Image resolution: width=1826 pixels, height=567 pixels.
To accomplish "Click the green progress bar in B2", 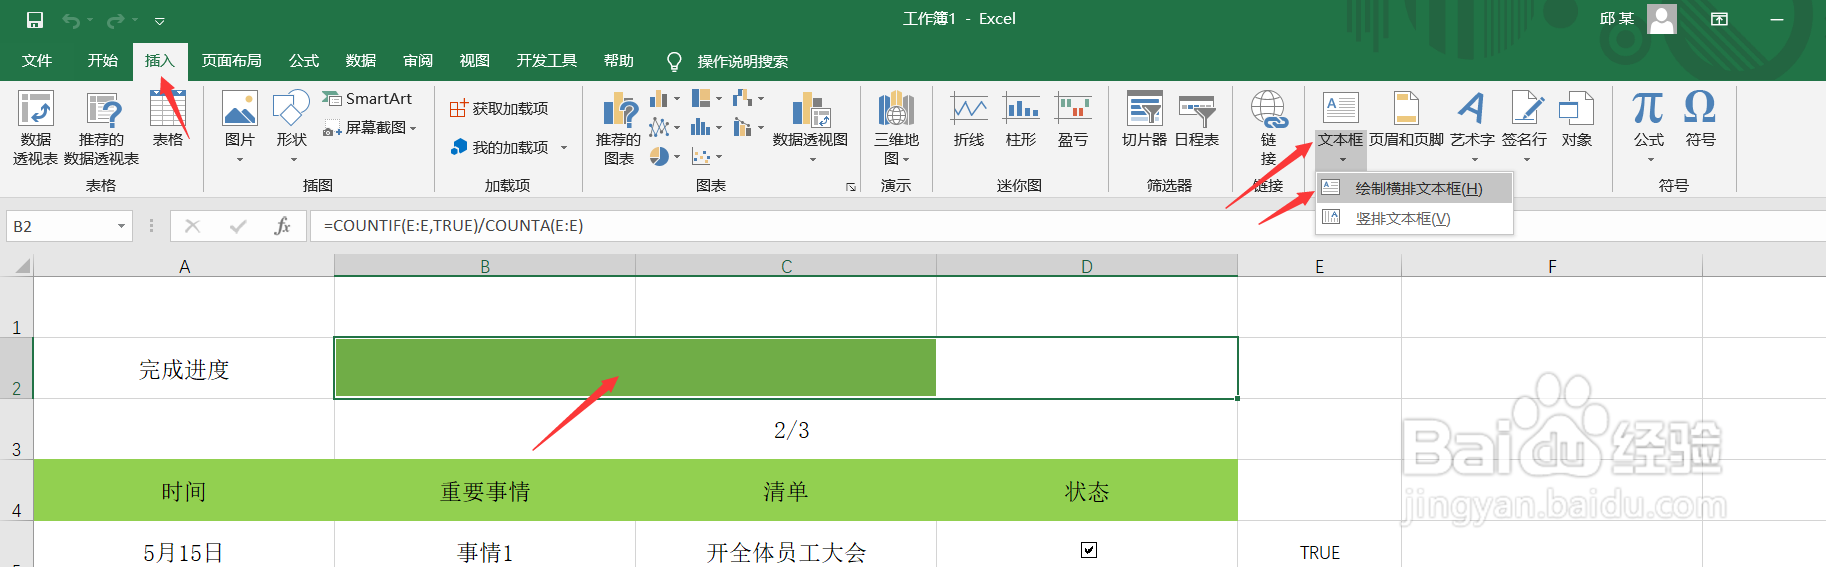I will (635, 368).
